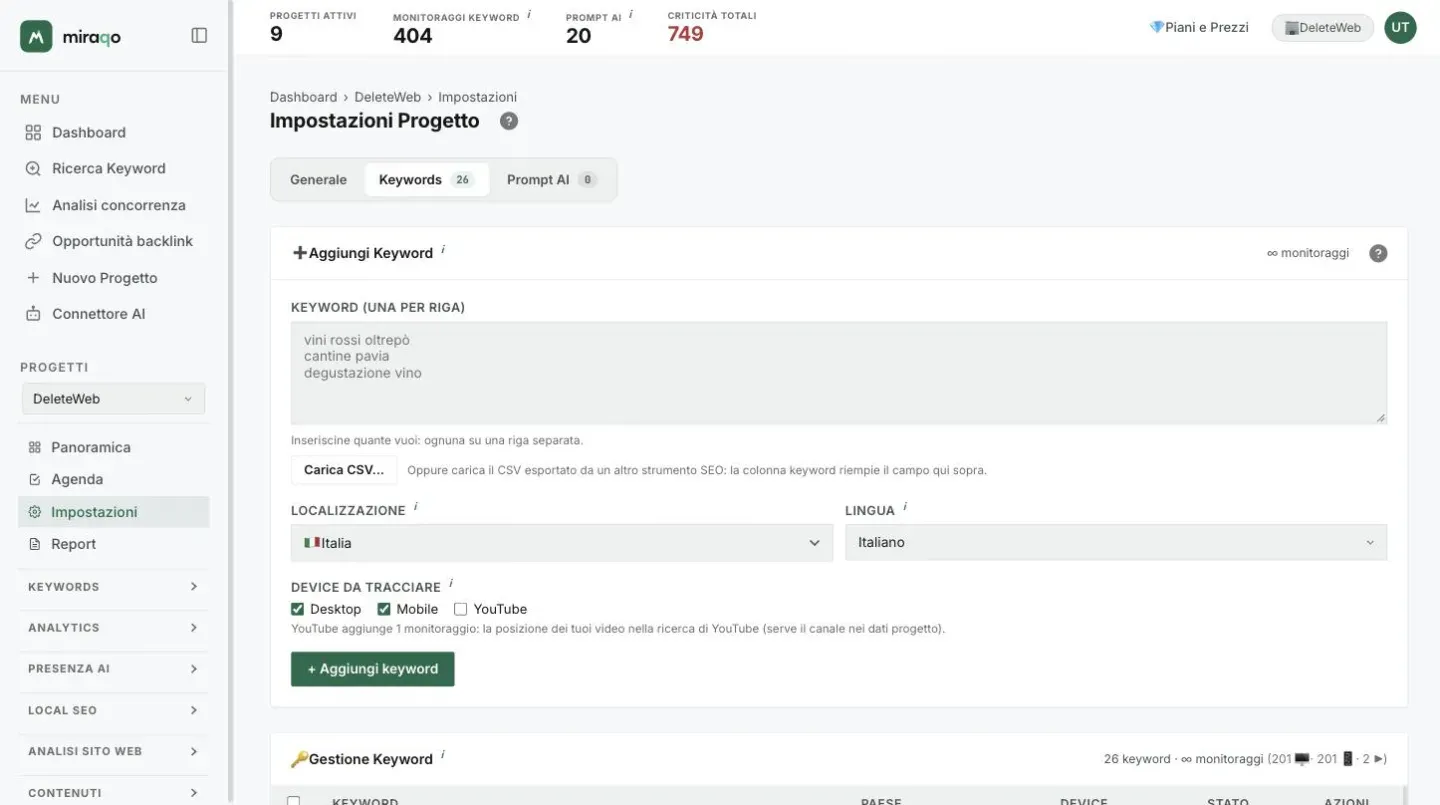Image resolution: width=1440 pixels, height=805 pixels.
Task: Click the Ricerca Keyword magnifier icon
Action: pos(33,168)
